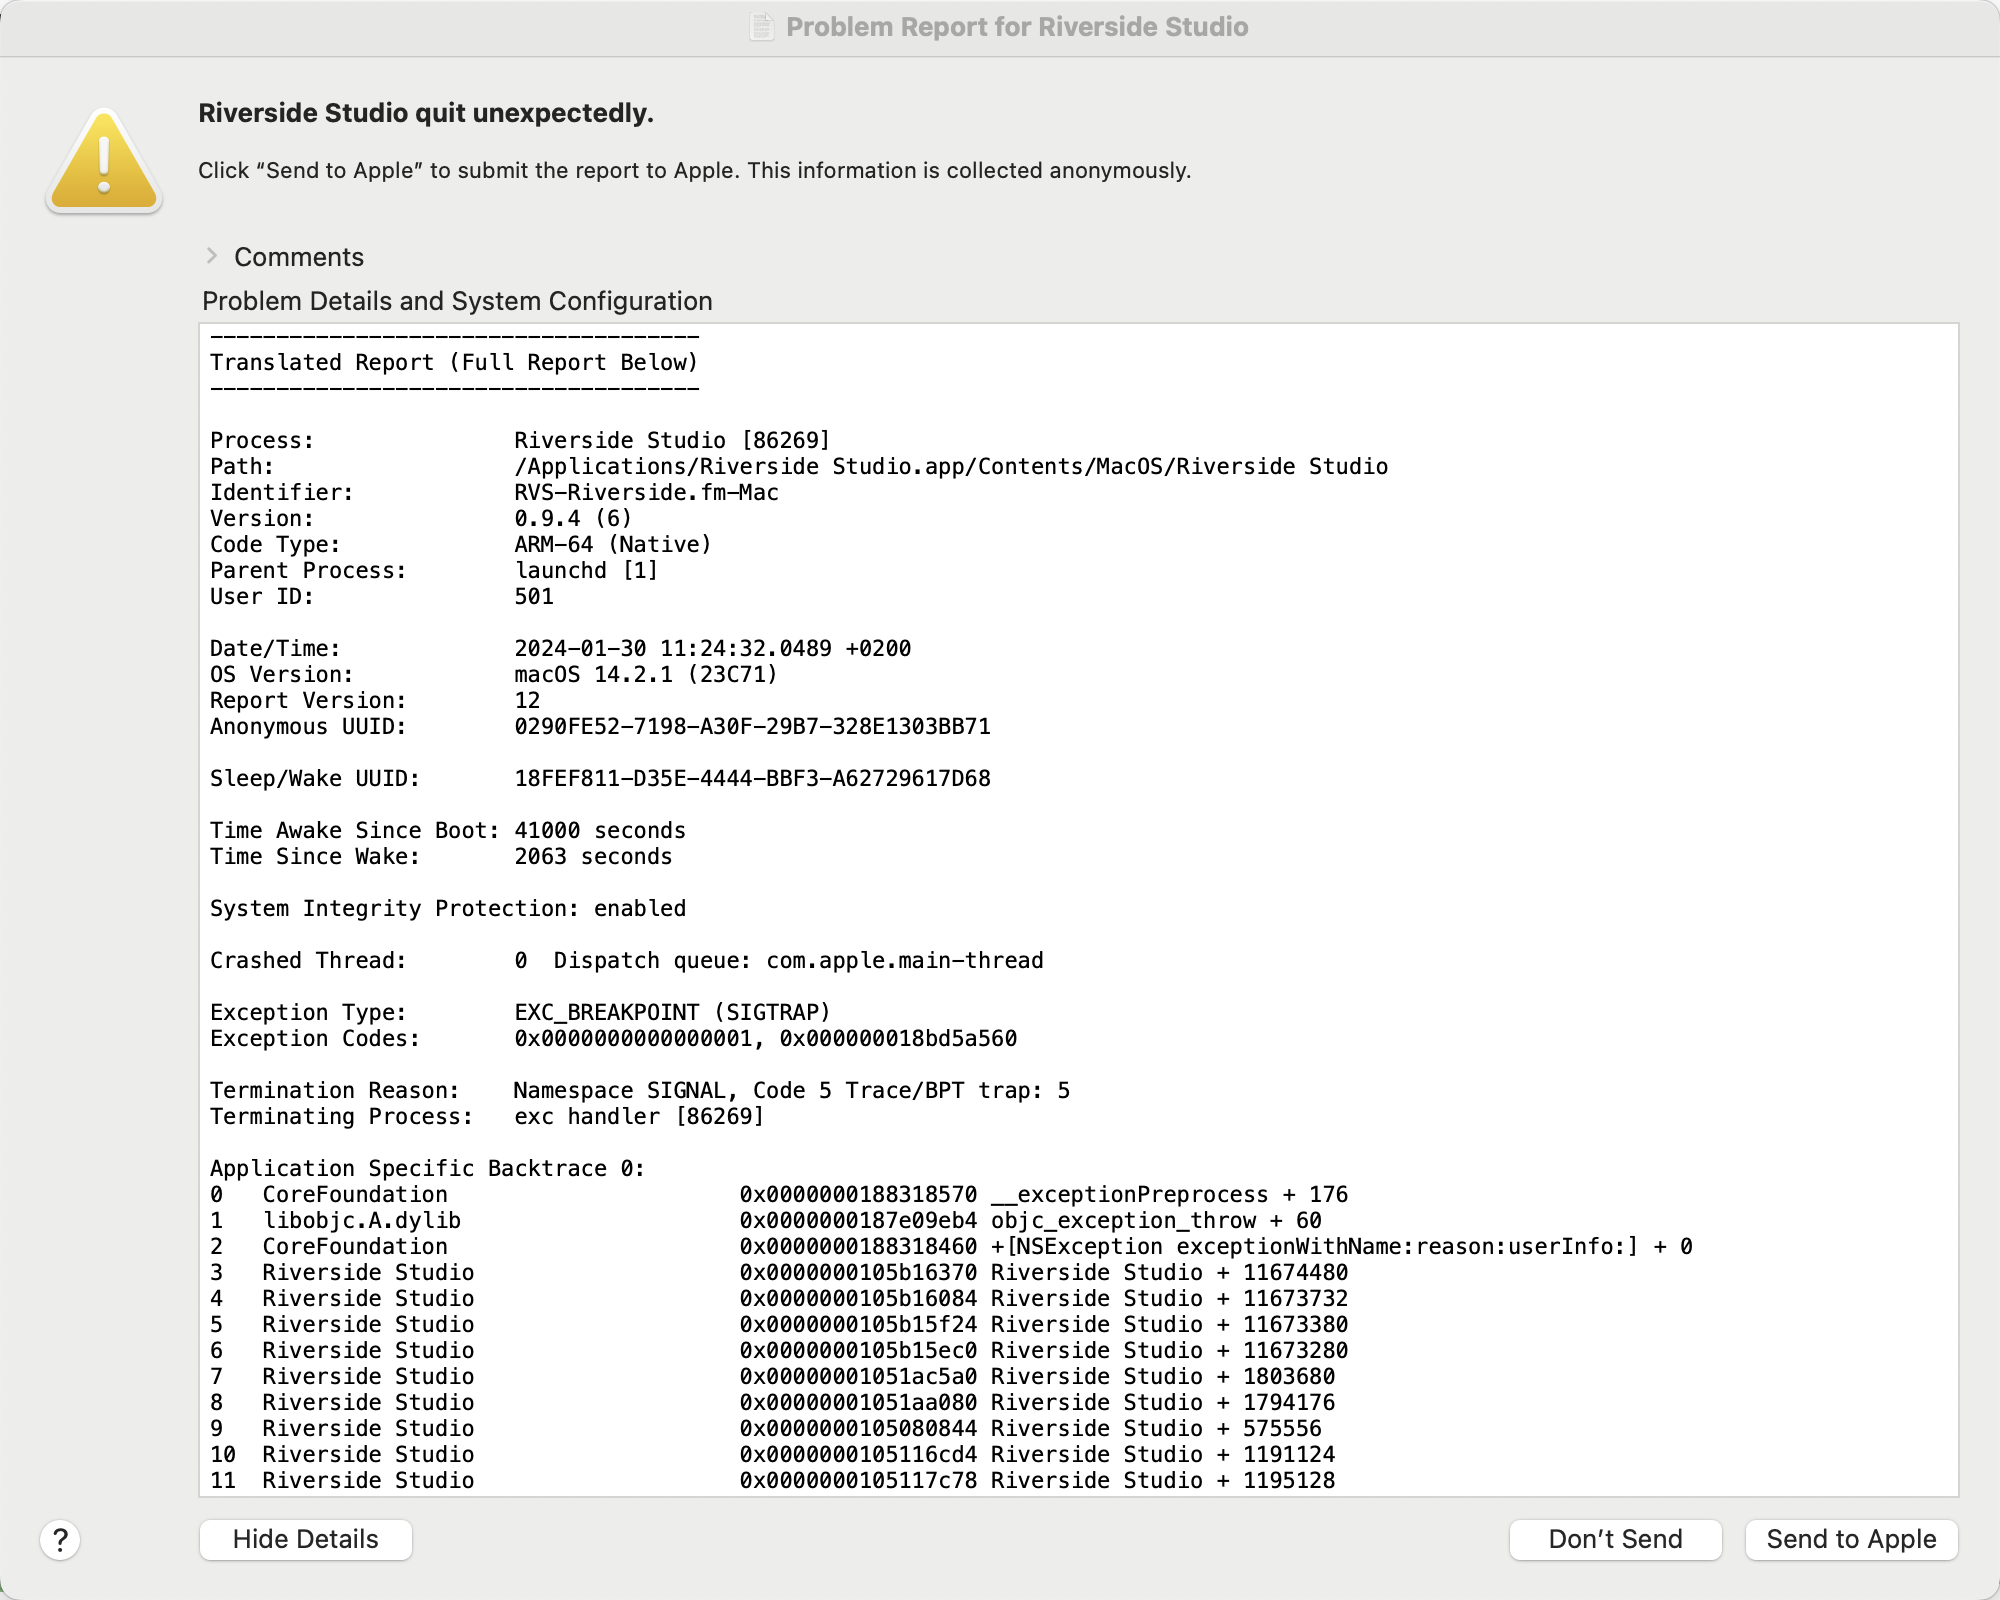Click the objc_exception_throw backtrace entry
Image resolution: width=2000 pixels, height=1600 pixels.
click(1155, 1220)
